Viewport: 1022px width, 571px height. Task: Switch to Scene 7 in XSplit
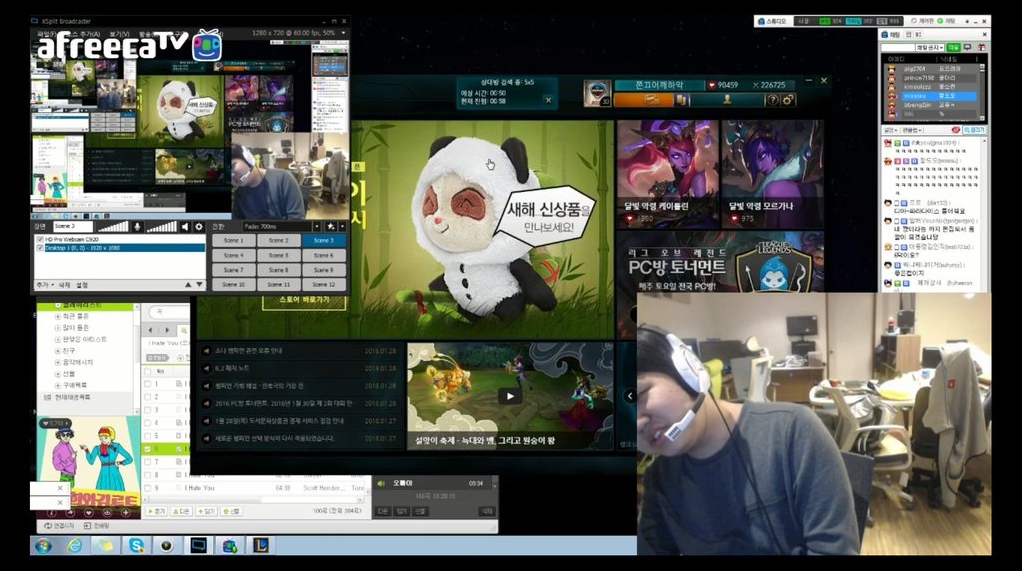point(233,270)
